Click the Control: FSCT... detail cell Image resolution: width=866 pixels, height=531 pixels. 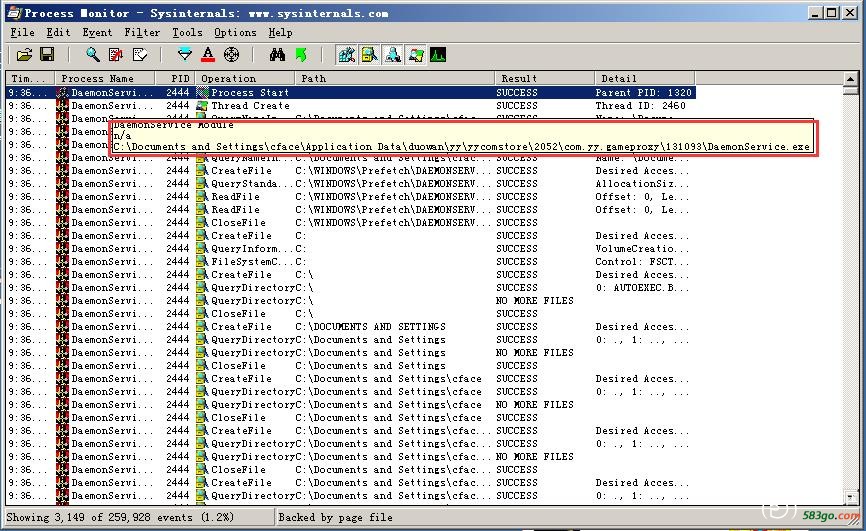(x=642, y=261)
